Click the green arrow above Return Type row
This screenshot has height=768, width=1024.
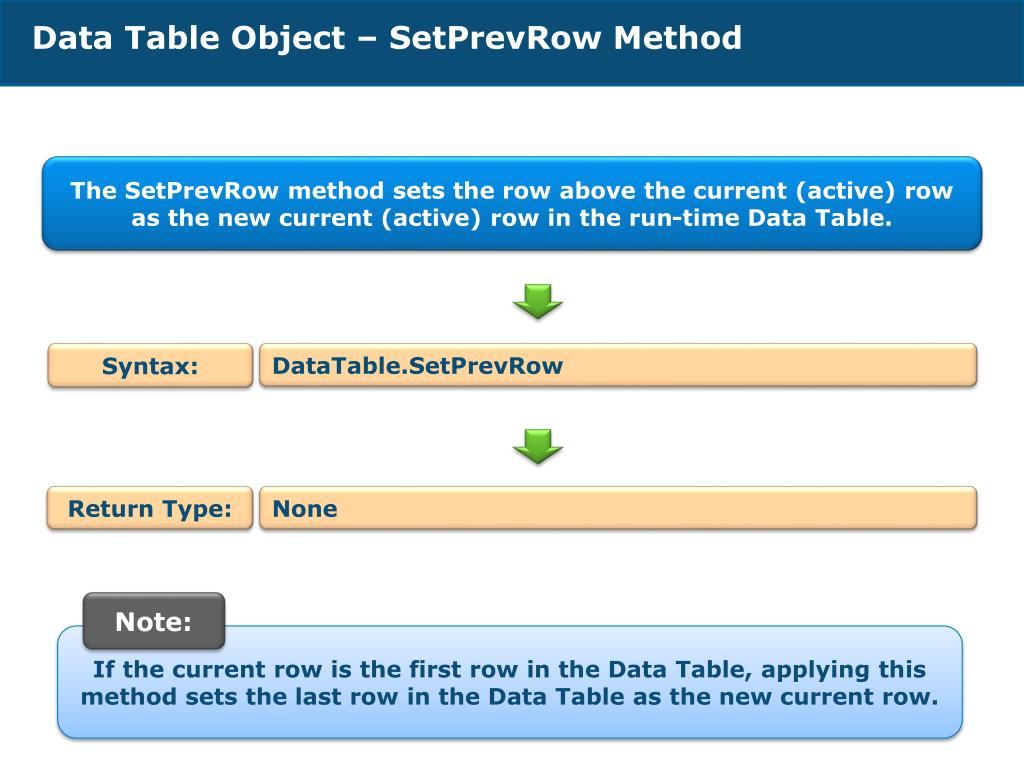(x=537, y=446)
